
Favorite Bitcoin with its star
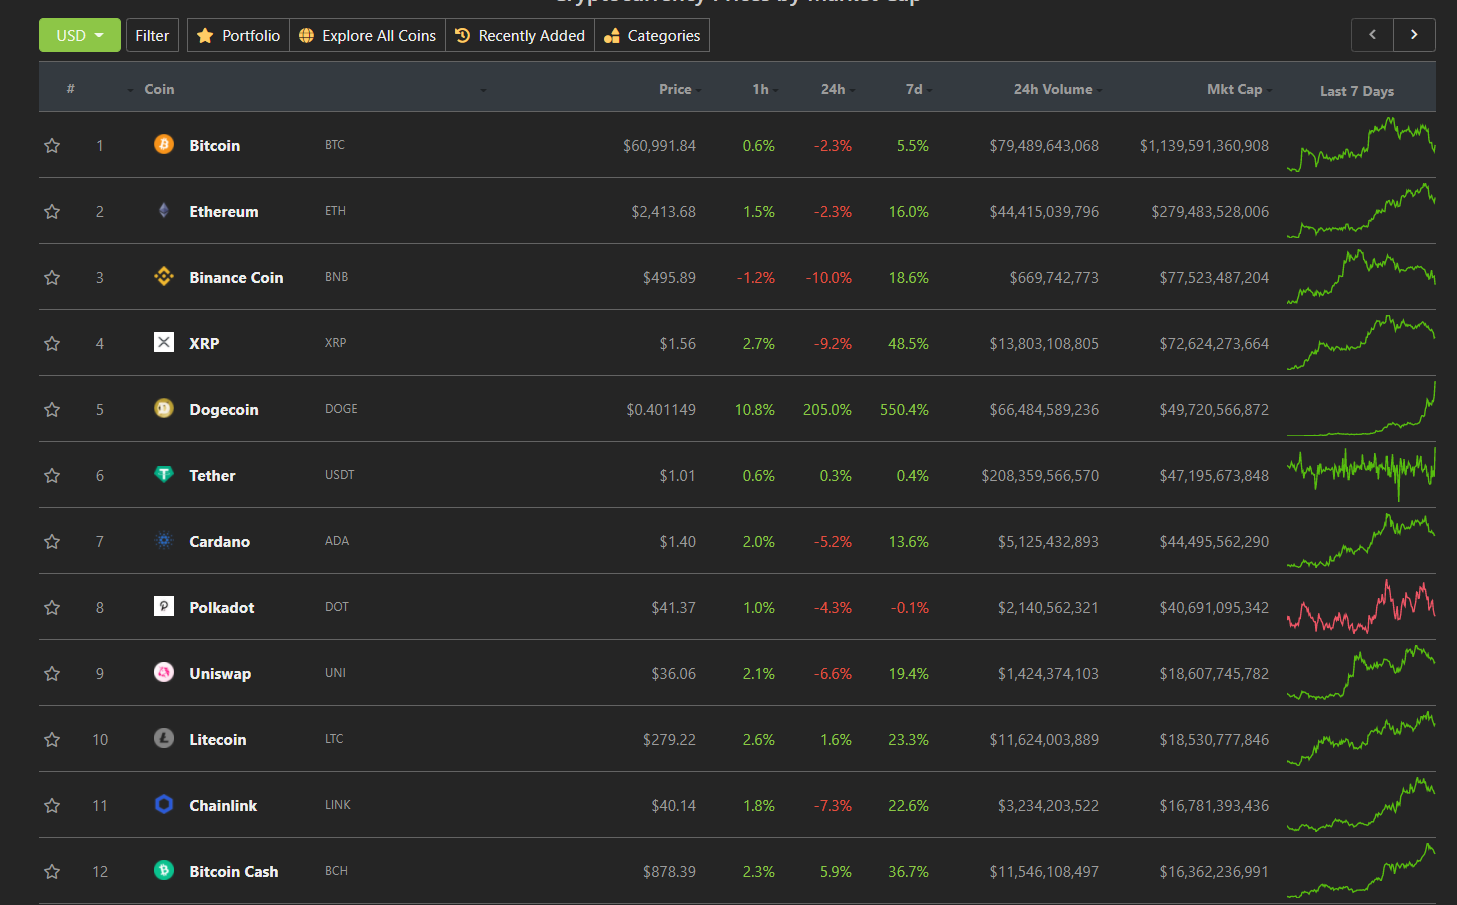tap(52, 146)
